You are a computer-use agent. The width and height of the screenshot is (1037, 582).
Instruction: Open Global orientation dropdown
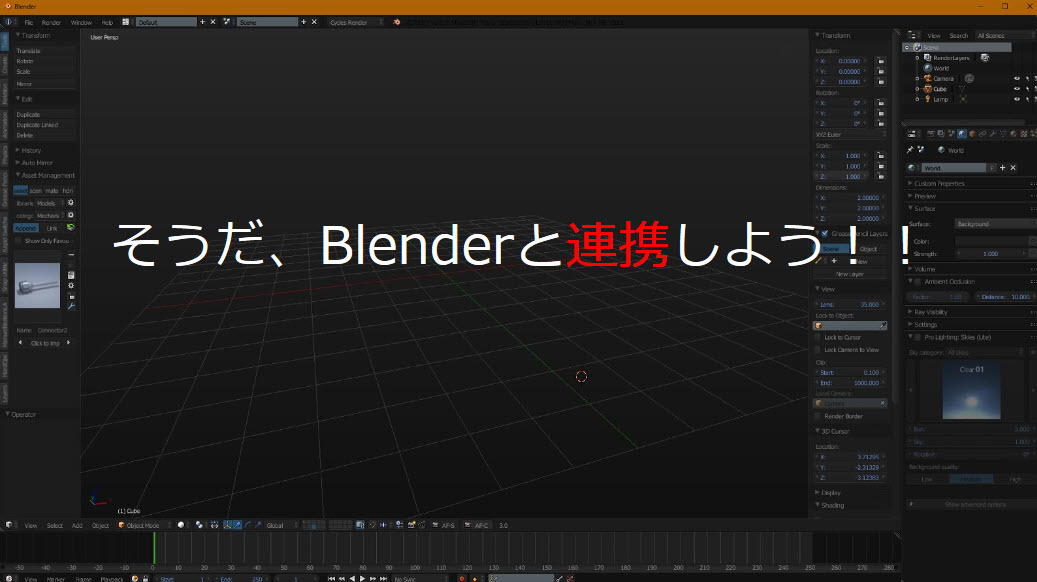[282, 526]
